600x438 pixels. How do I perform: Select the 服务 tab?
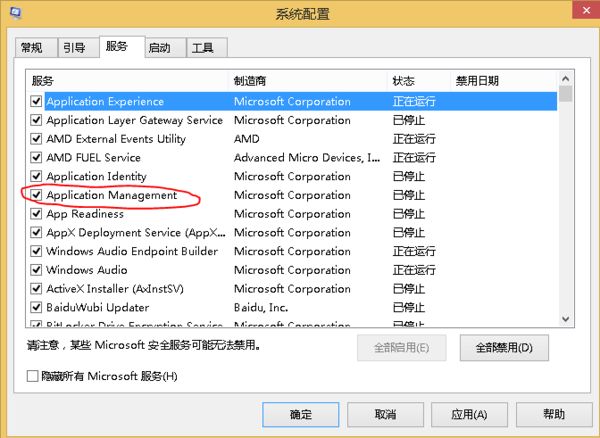click(122, 47)
